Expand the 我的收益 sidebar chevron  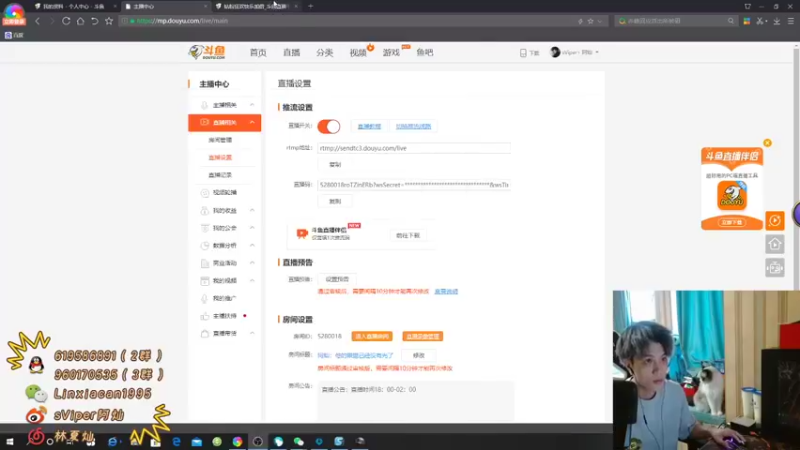point(252,210)
